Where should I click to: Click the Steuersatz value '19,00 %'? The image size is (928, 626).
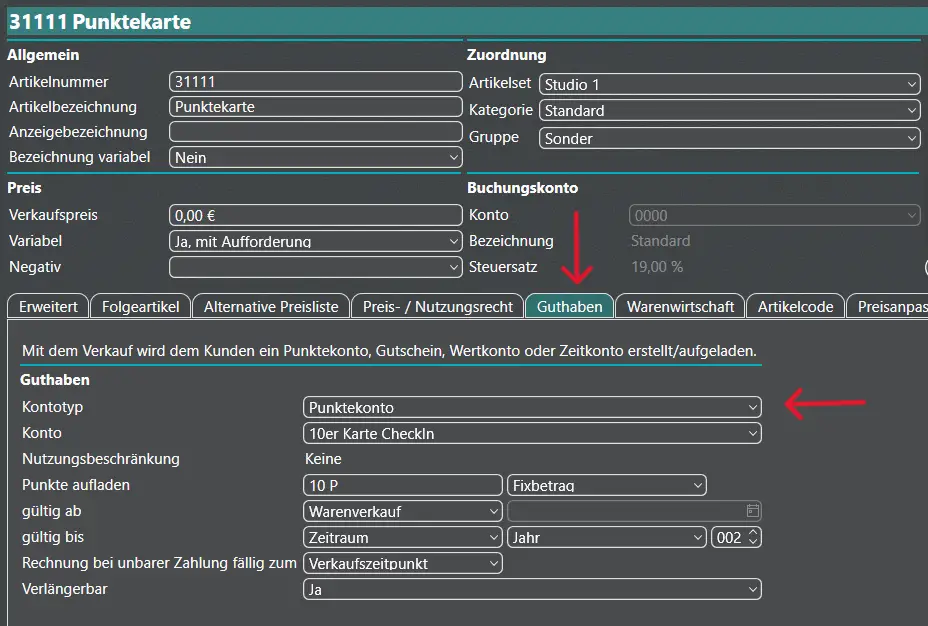tap(657, 267)
